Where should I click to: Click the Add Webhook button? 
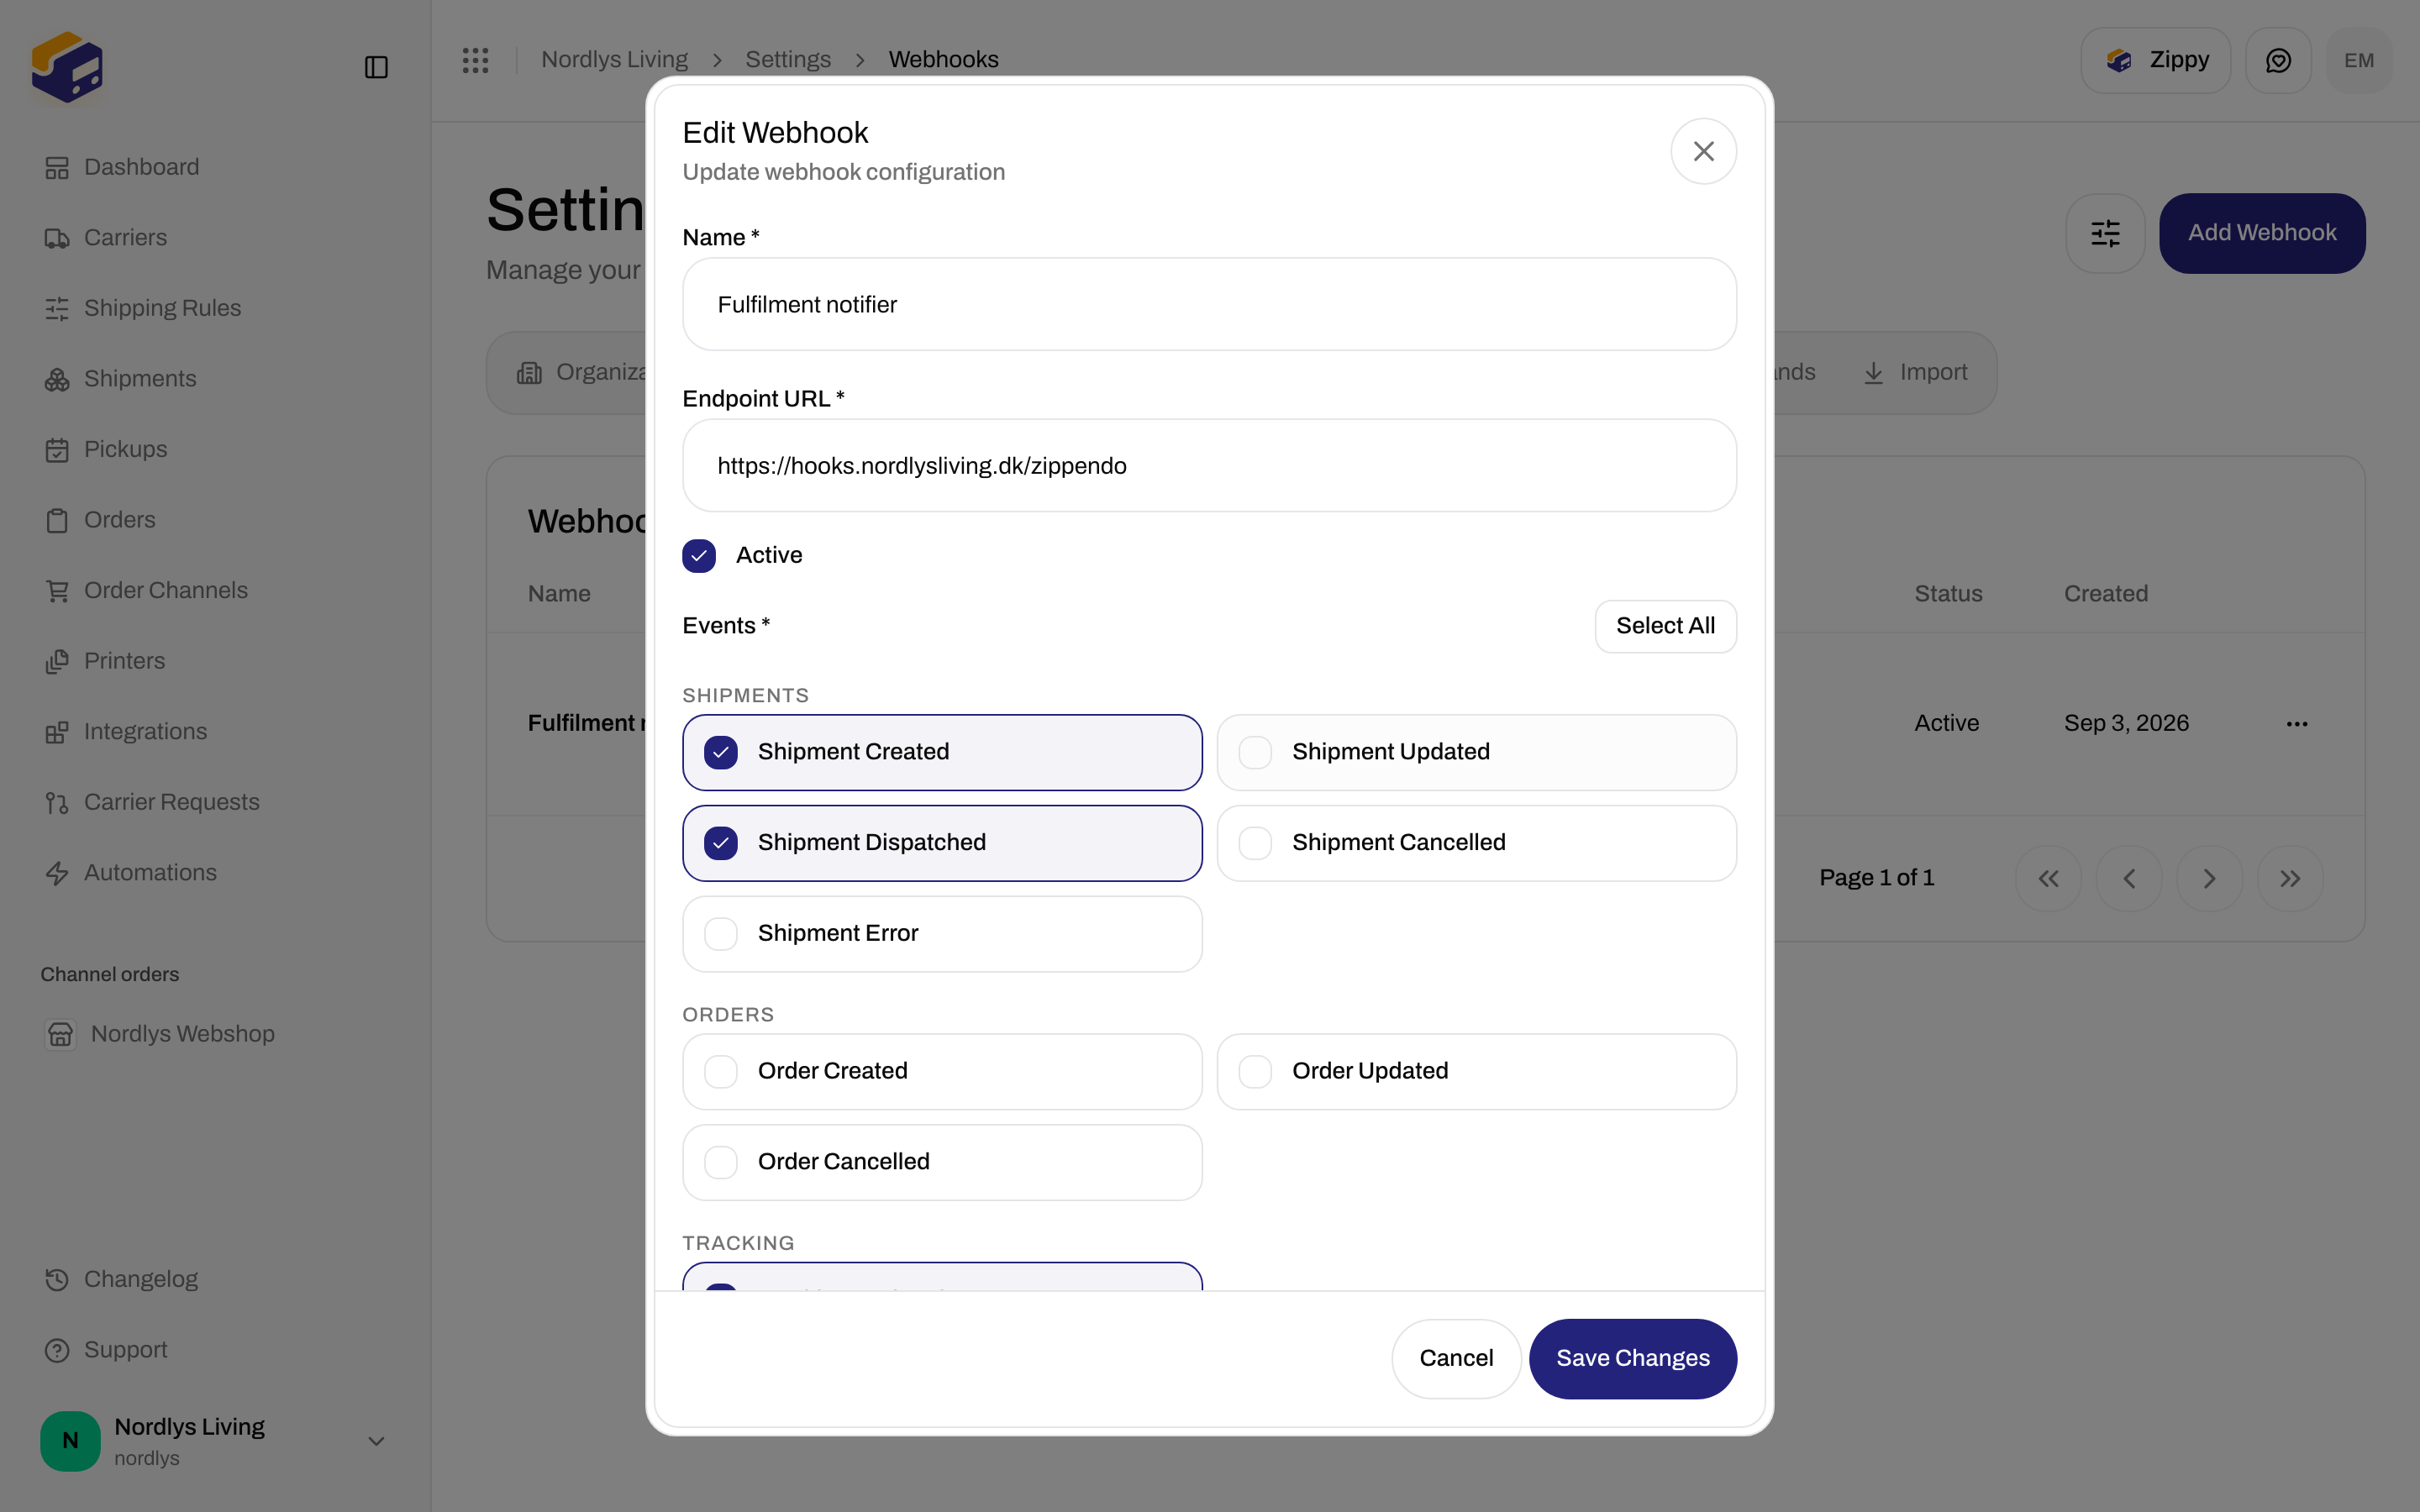(2262, 233)
